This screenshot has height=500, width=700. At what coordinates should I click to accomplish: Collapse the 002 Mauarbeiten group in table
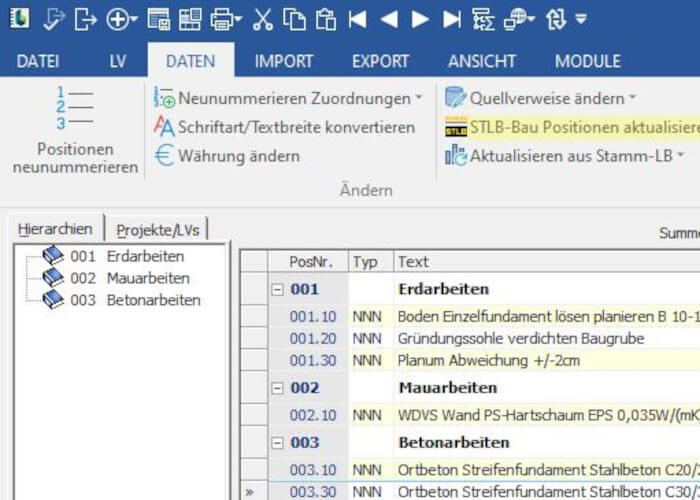[277, 388]
